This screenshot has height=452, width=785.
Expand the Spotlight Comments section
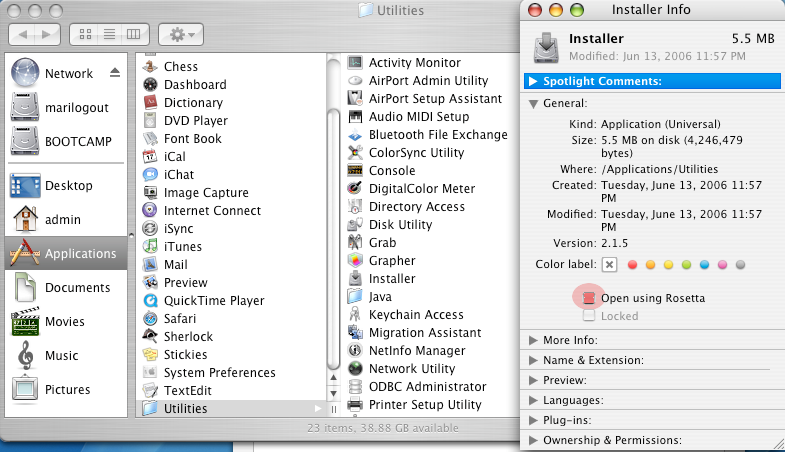click(x=533, y=81)
